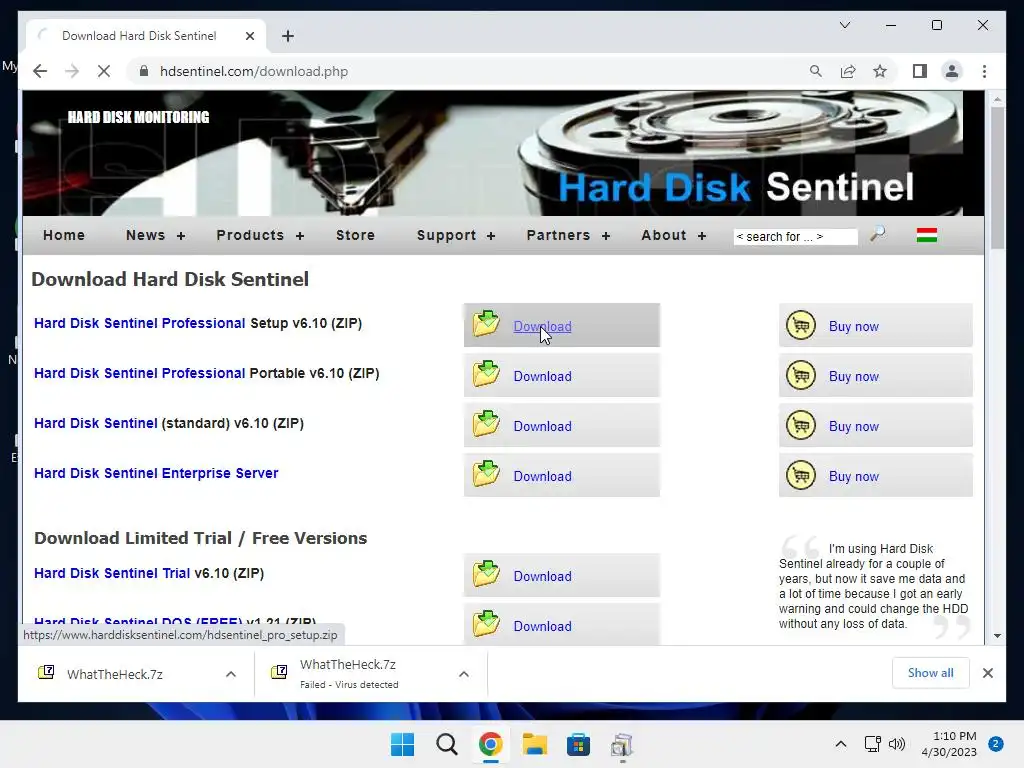
Task: Click the Enterprise Server download folder icon
Action: tap(487, 474)
